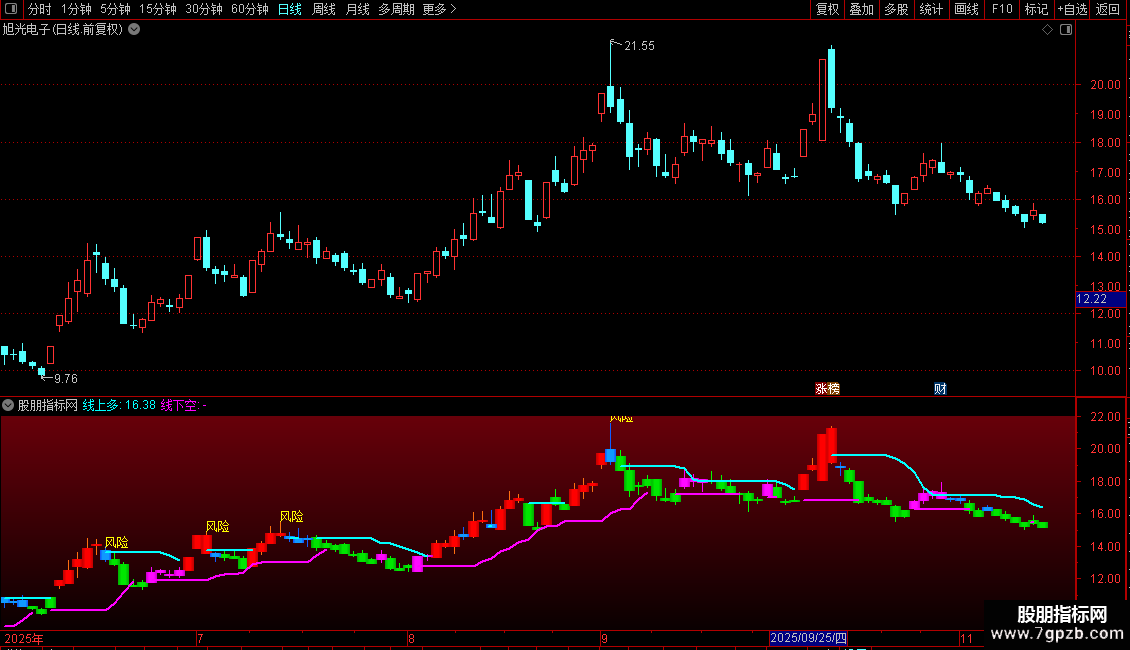Image resolution: width=1130 pixels, height=650 pixels.
Task: Click the 风险 label before the 8 month mark
Action: (x=292, y=517)
